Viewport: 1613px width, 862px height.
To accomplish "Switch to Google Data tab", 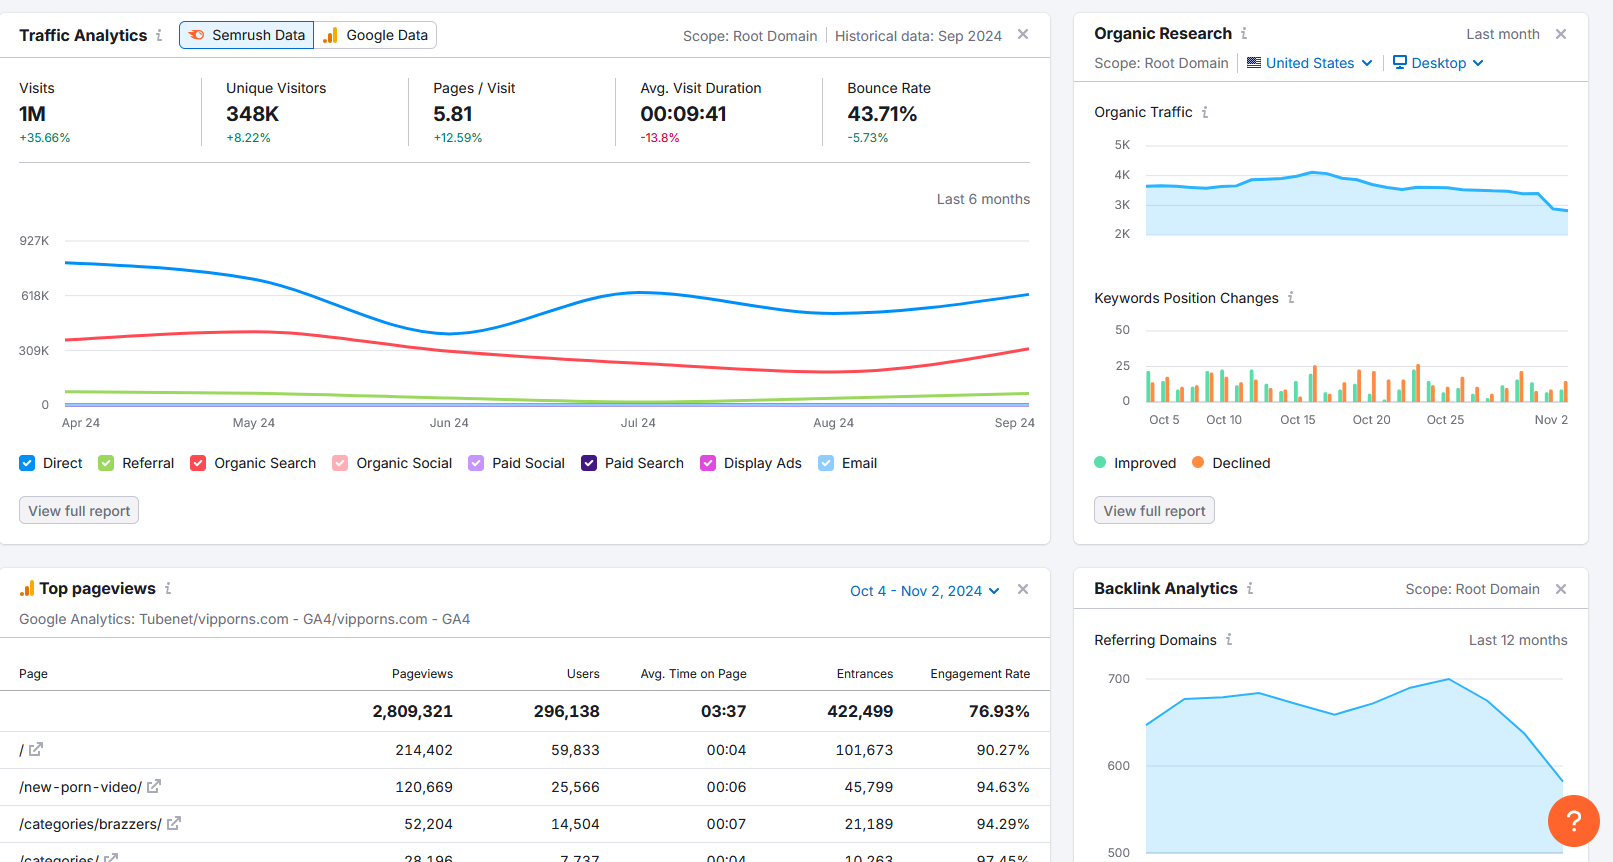I will coord(375,35).
